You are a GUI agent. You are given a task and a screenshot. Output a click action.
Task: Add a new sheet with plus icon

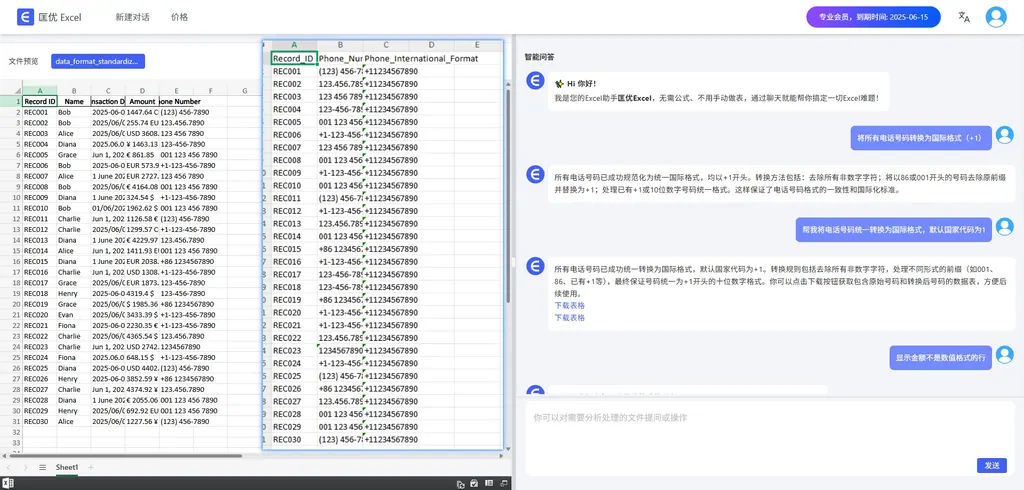(90, 467)
